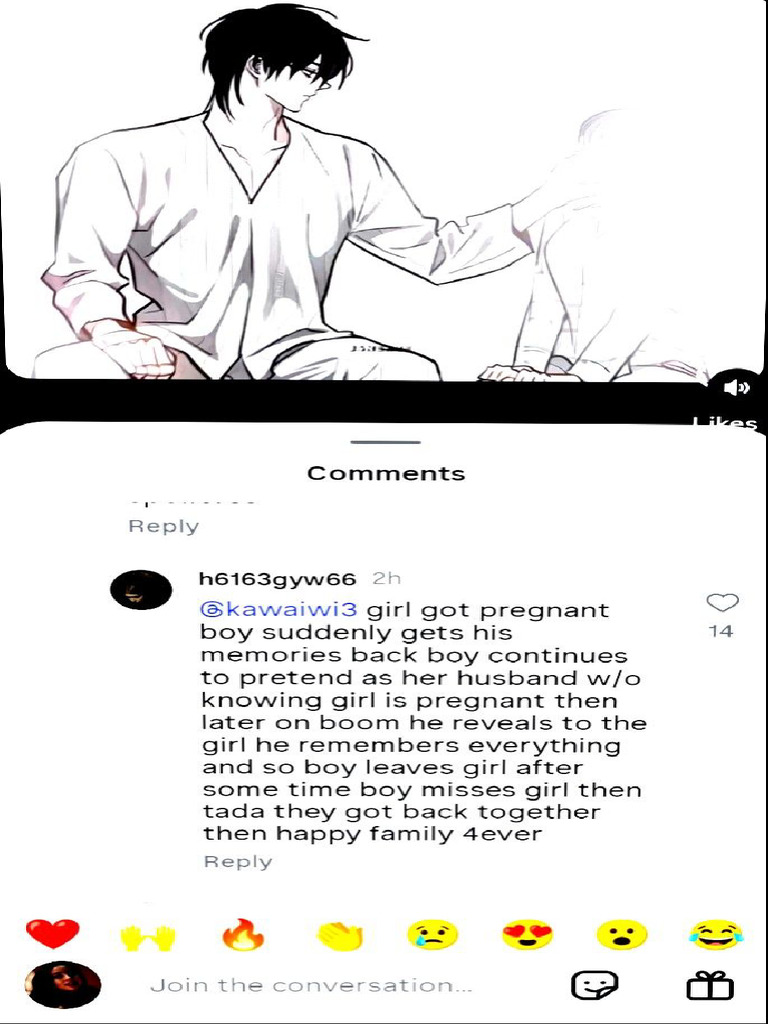Send the fire emoji reaction

[243, 934]
